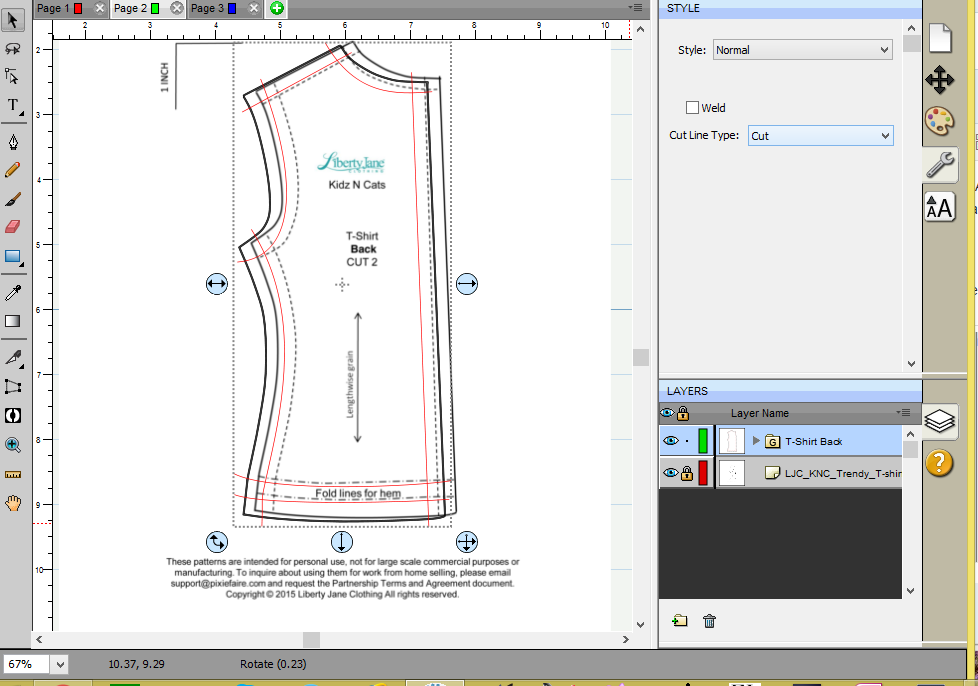
Task: Hide the T-Shirt Back layer
Action: tap(669, 441)
